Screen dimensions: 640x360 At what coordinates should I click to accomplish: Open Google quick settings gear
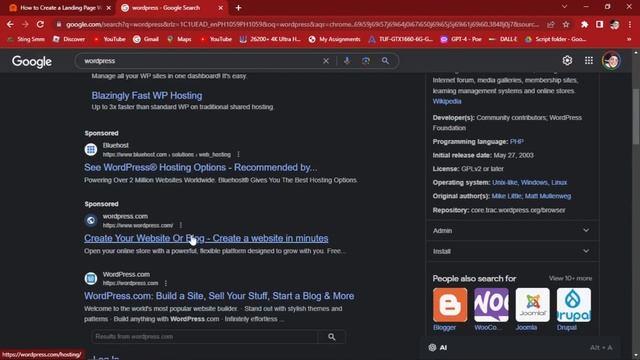(x=567, y=60)
